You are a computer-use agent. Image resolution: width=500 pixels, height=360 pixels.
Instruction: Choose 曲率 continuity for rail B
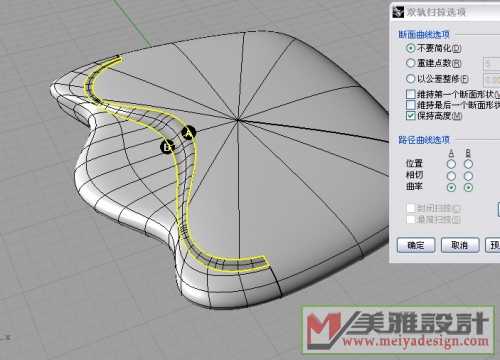468,188
